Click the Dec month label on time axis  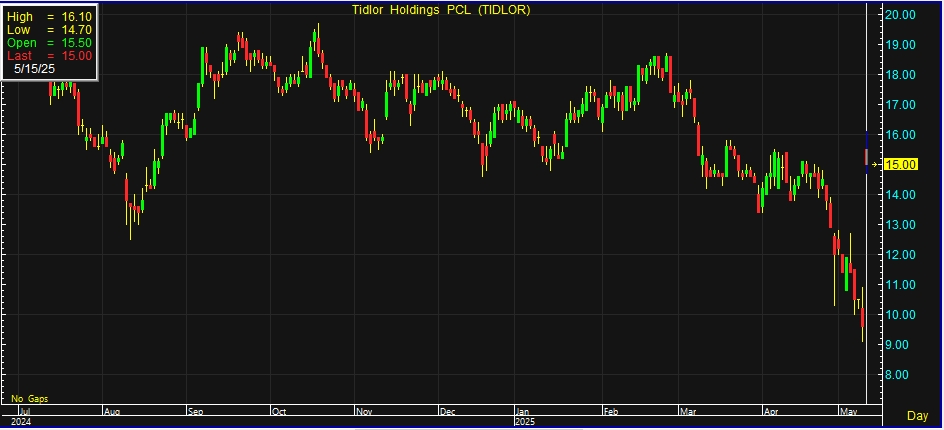447,413
